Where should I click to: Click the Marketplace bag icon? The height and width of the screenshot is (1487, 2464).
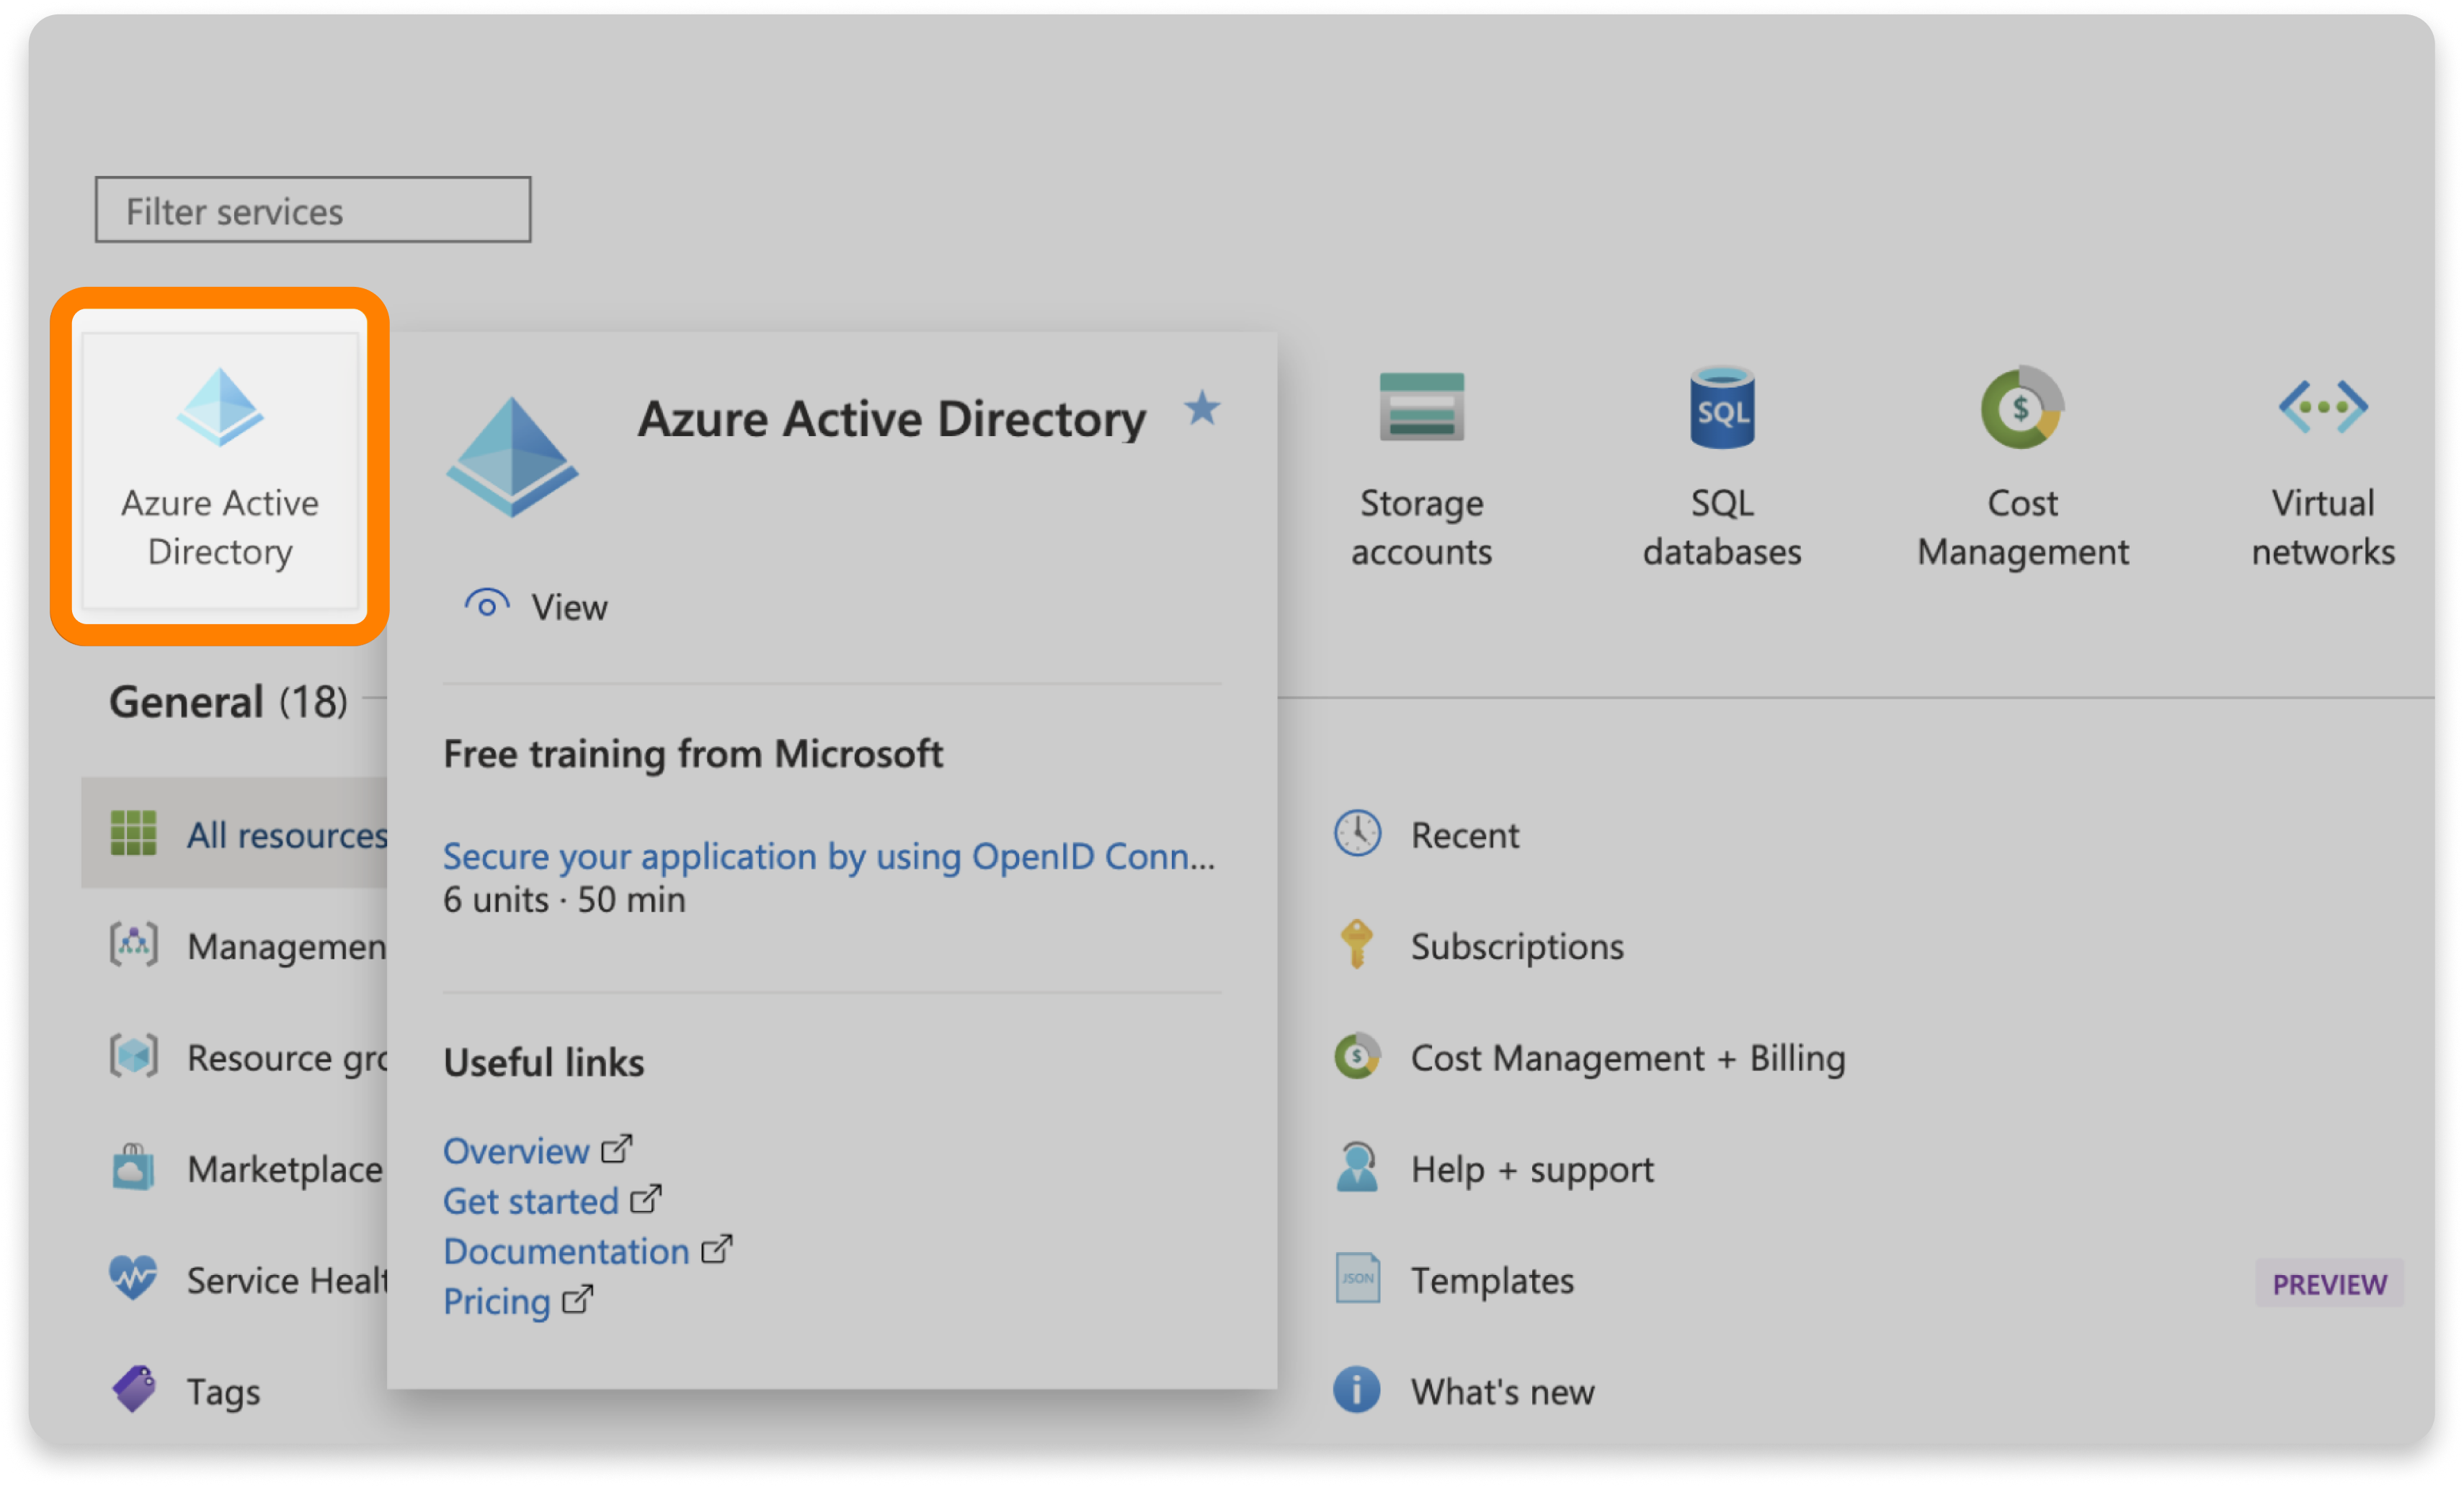point(133,1167)
